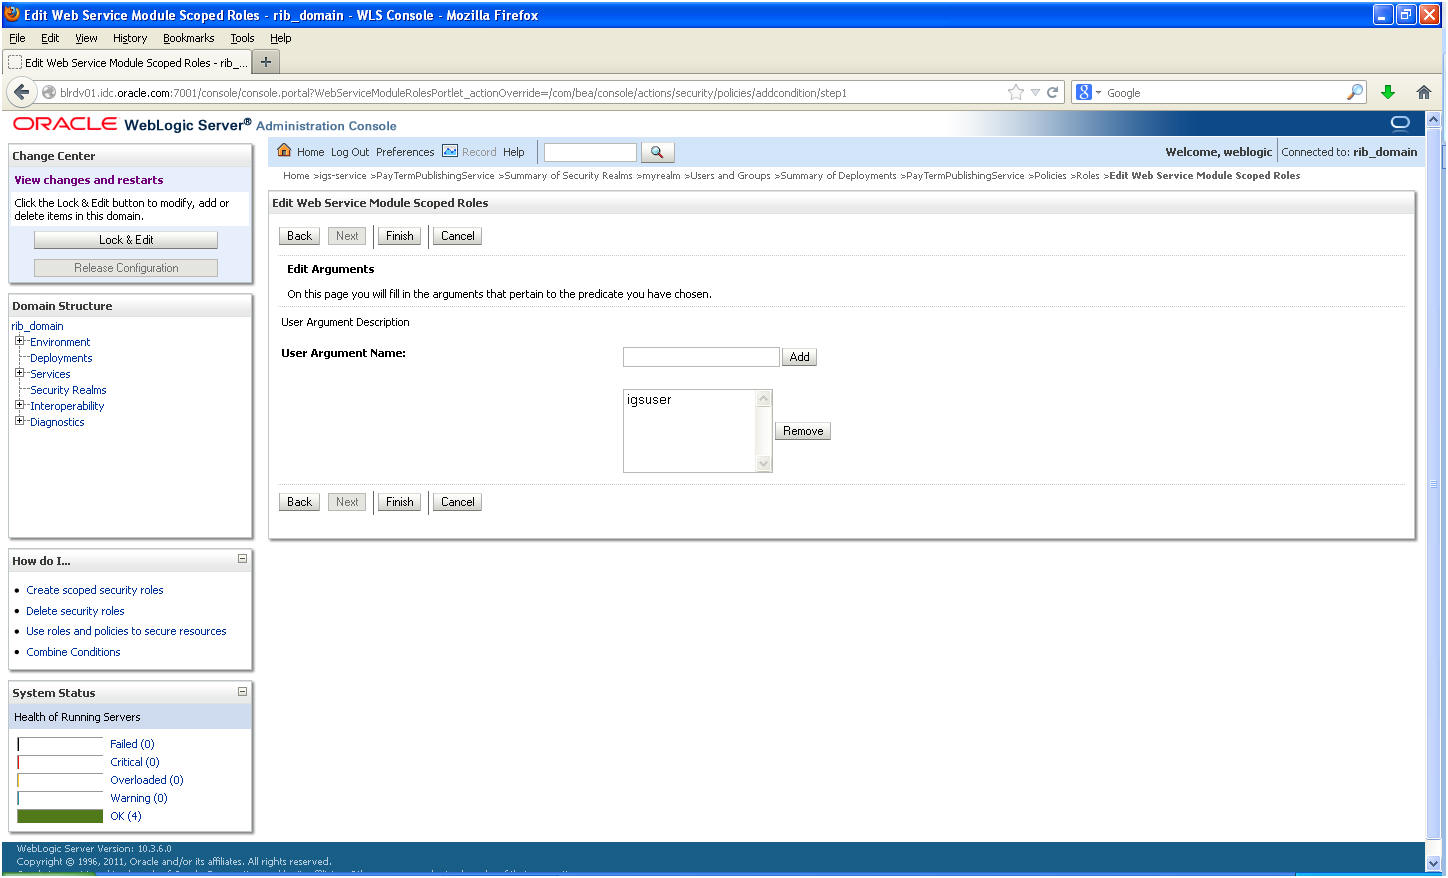Screen dimensions: 1448x878
Task: Open the Tools menu
Action: tap(242, 38)
